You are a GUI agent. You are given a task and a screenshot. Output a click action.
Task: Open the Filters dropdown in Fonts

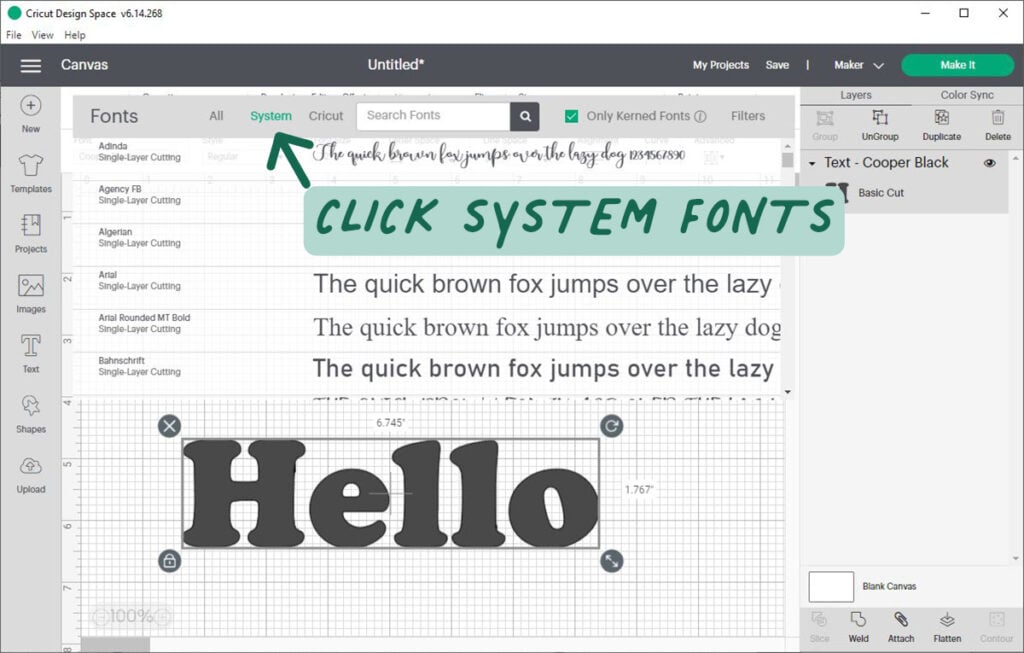click(748, 116)
